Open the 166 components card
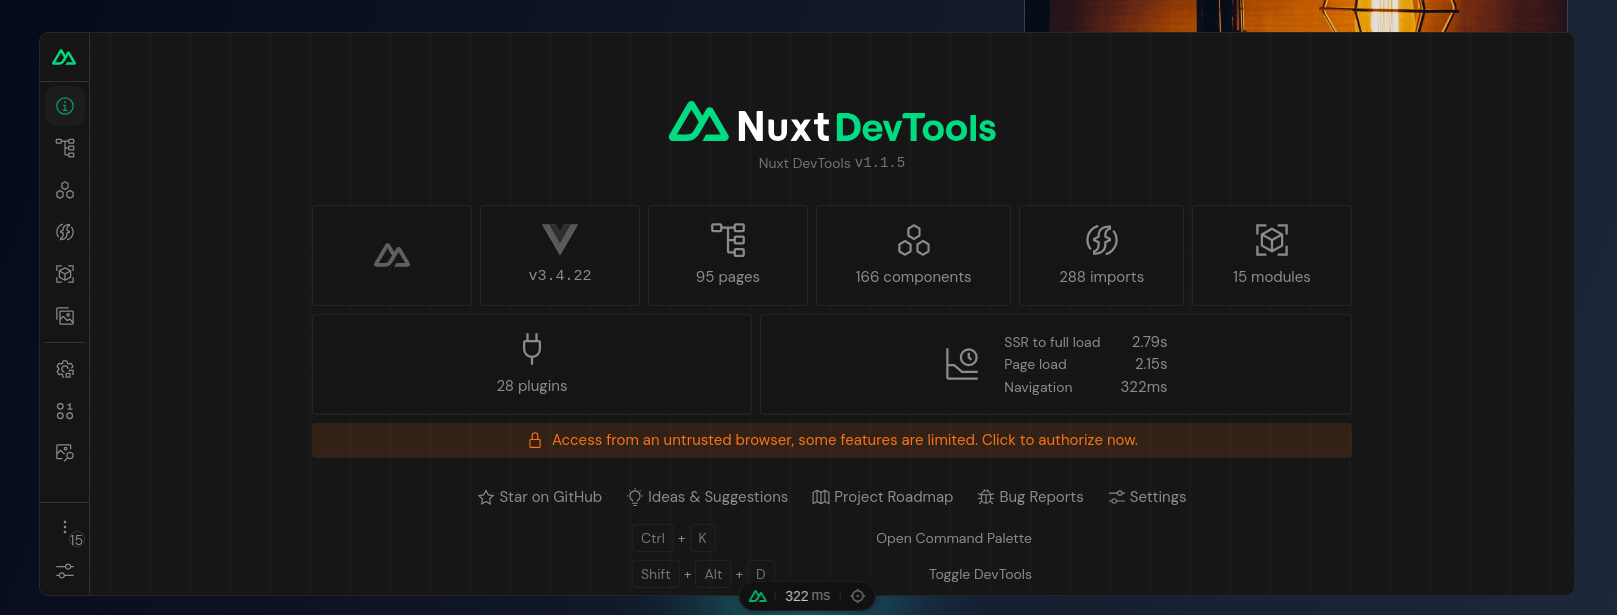The width and height of the screenshot is (1617, 615). click(x=913, y=256)
